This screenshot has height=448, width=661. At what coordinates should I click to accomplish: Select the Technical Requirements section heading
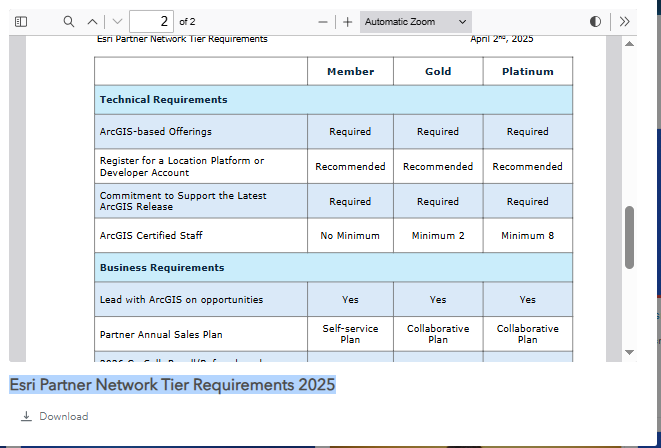pyautogui.click(x=164, y=100)
